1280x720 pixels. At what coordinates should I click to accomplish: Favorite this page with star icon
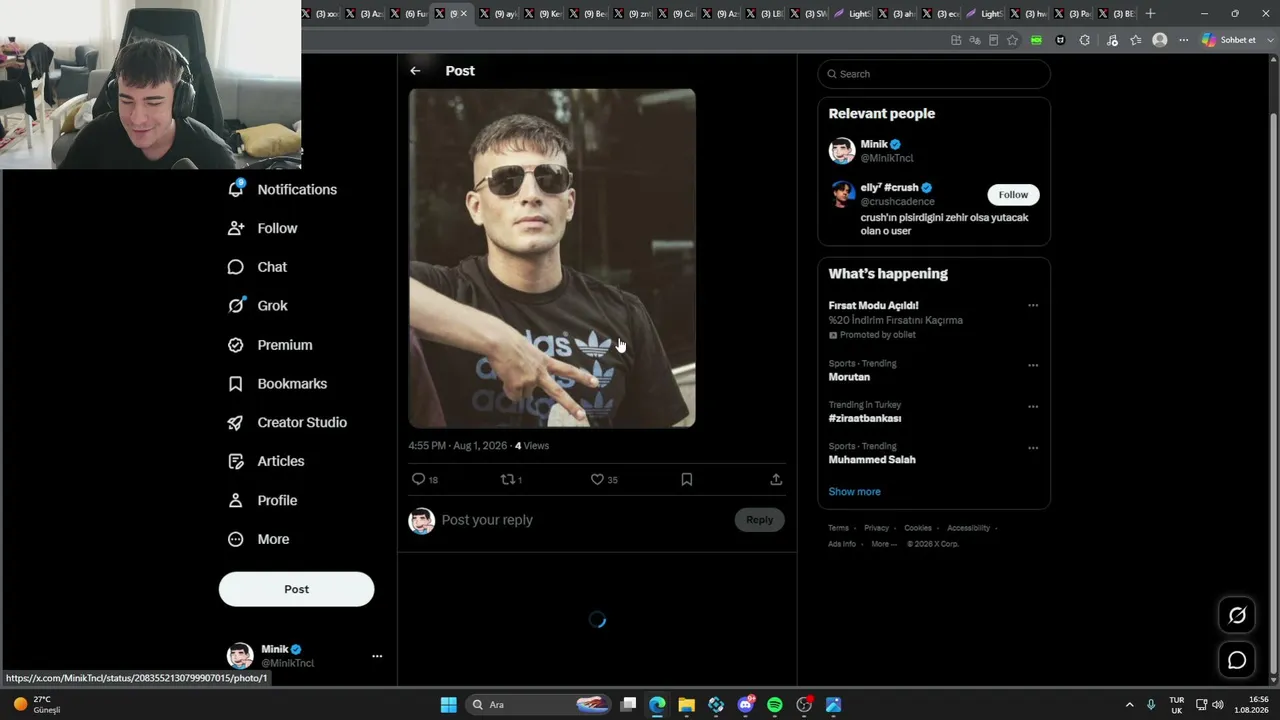[x=1013, y=40]
